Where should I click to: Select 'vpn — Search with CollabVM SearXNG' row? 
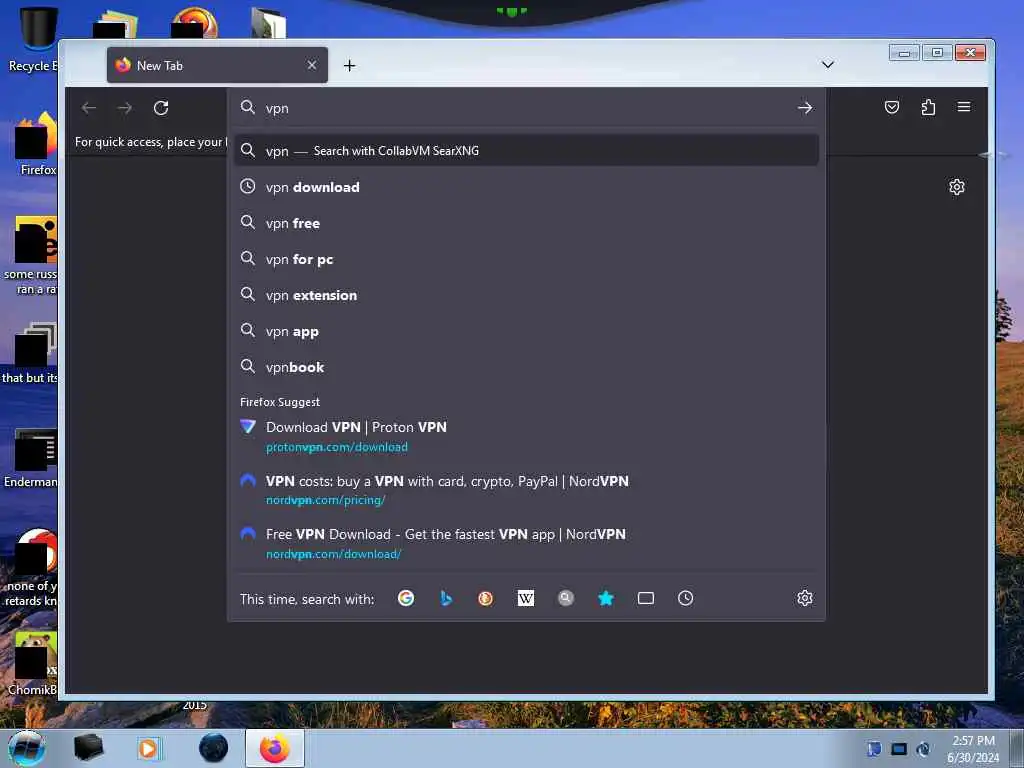point(526,151)
